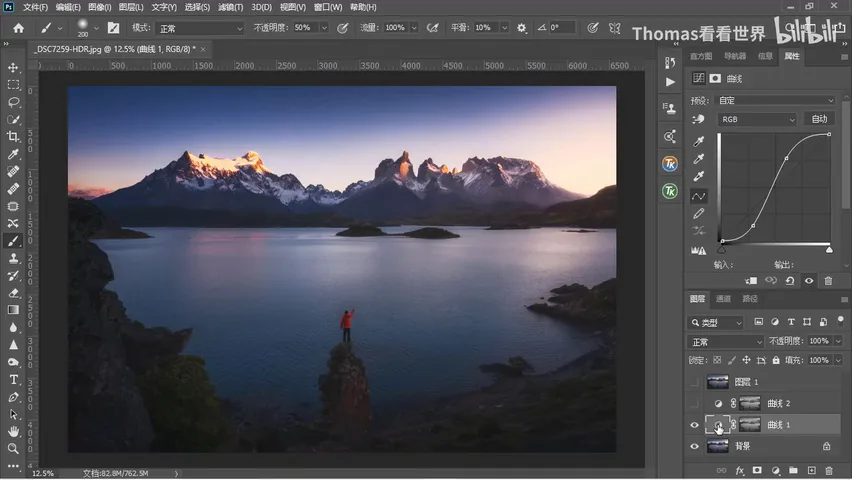
Task: Open flow 100% dropdown arrow
Action: [414, 28]
